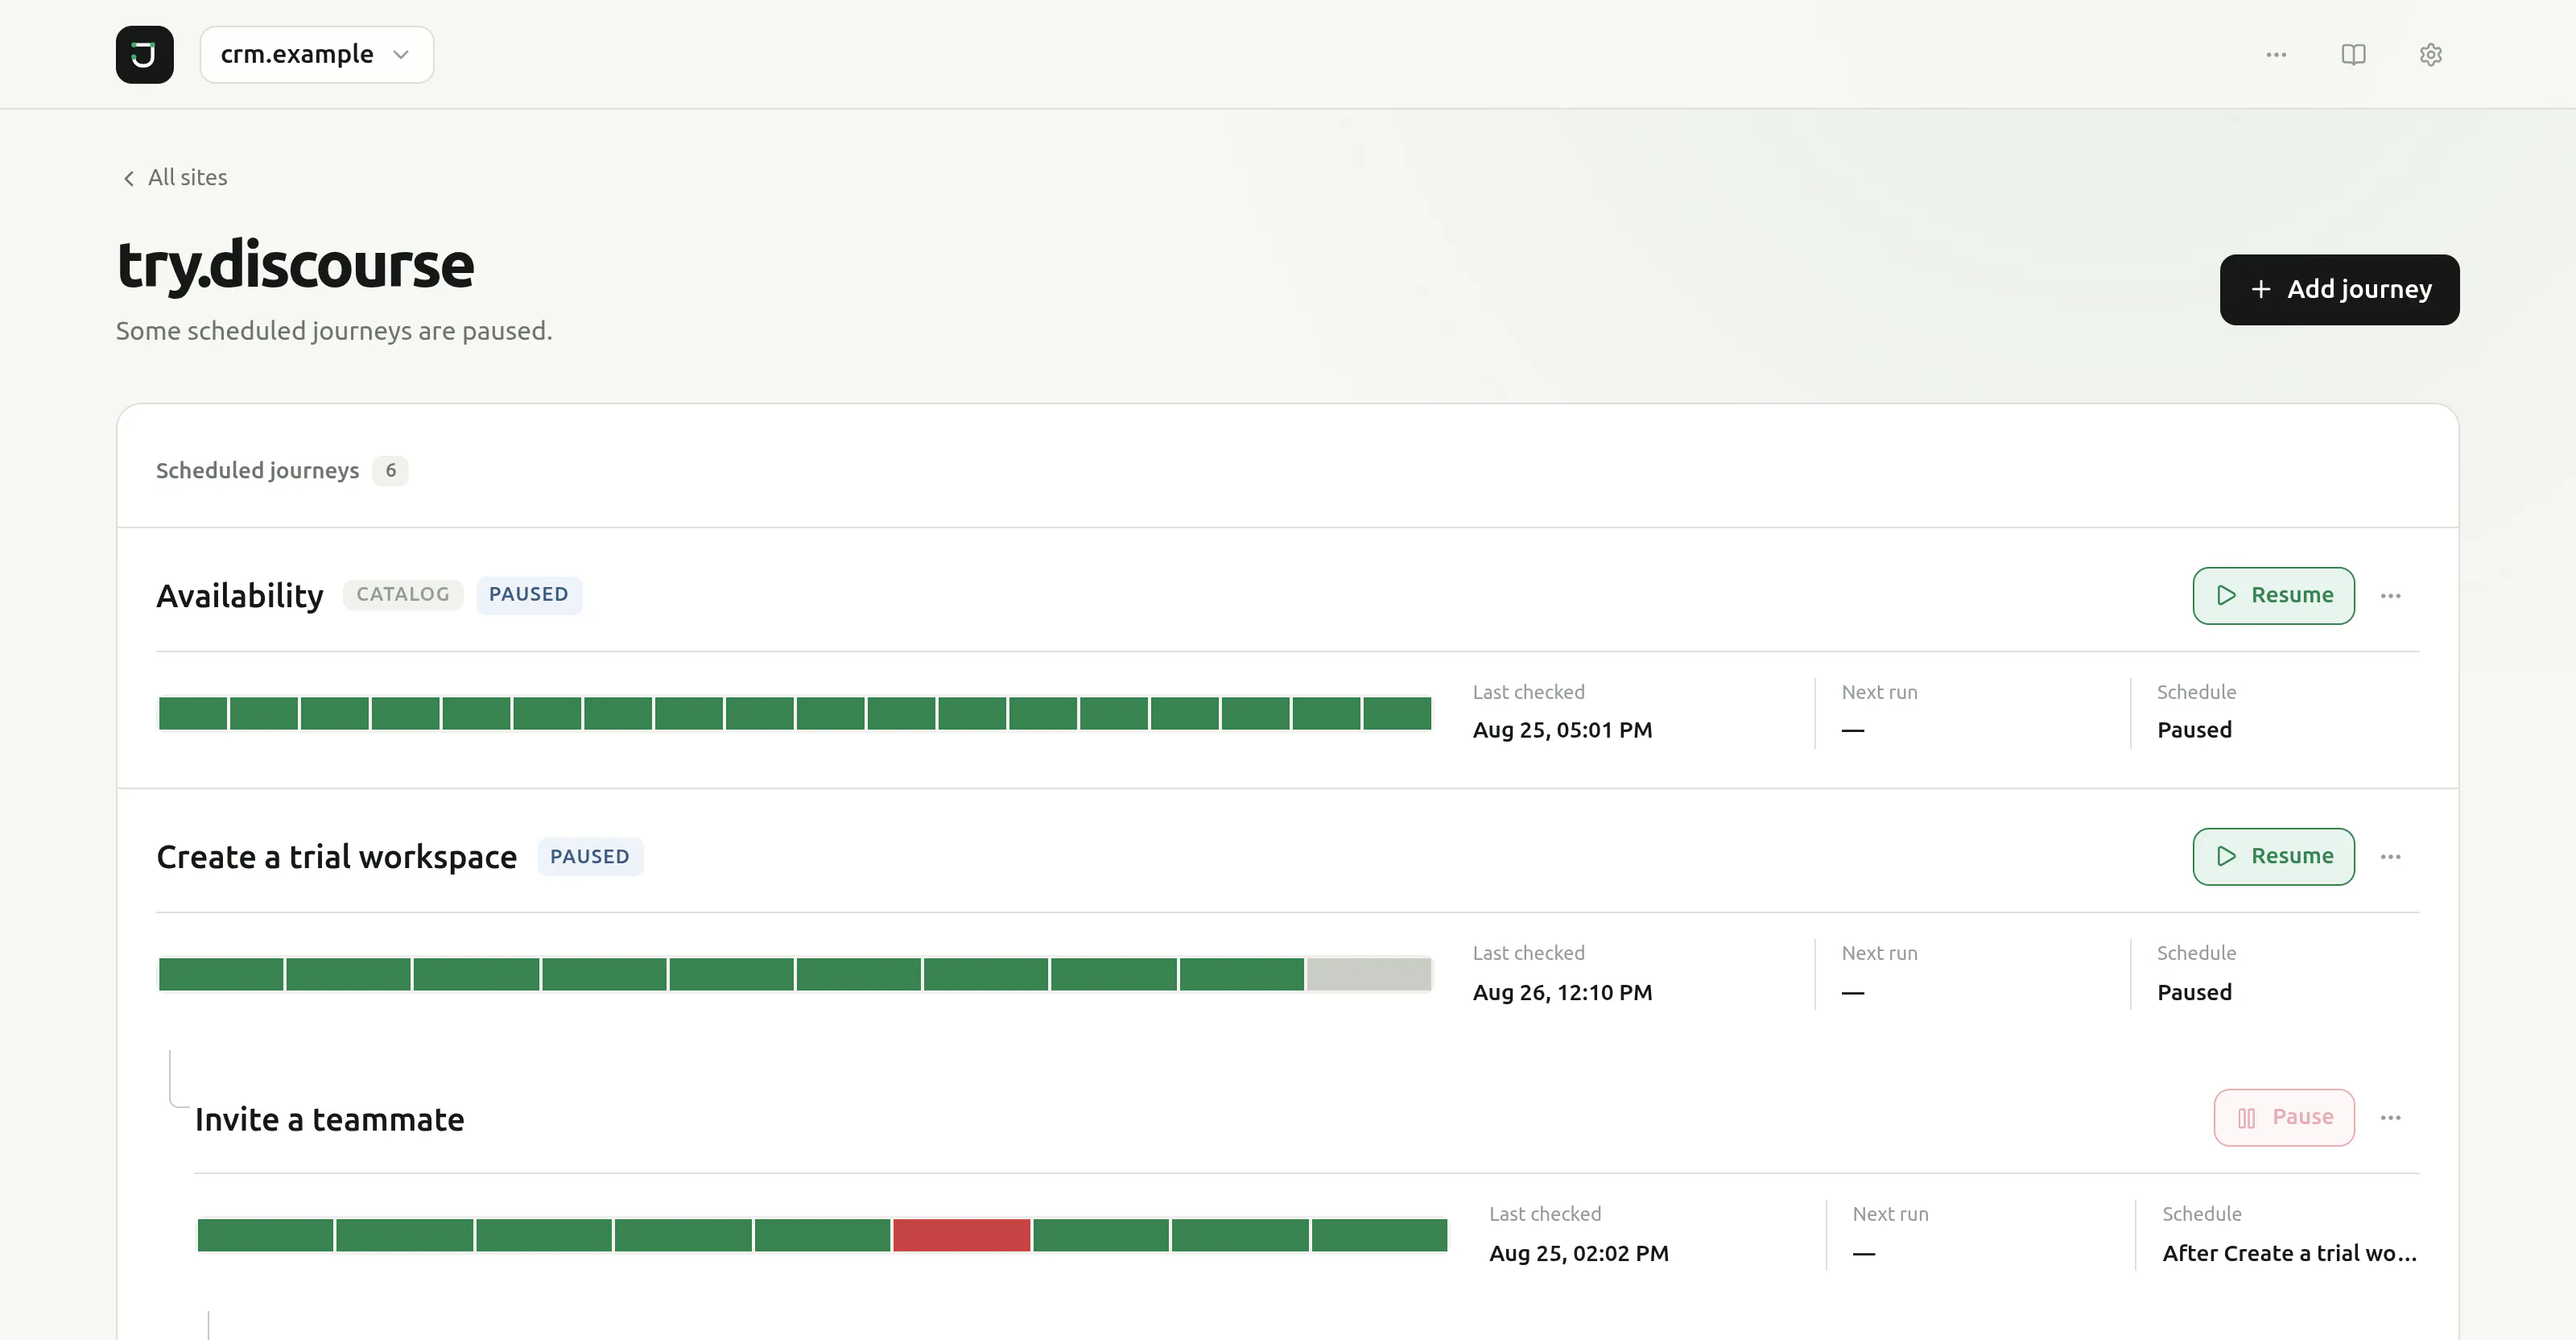Open the Availability journey title
Image resolution: width=2576 pixels, height=1340 pixels.
click(240, 595)
